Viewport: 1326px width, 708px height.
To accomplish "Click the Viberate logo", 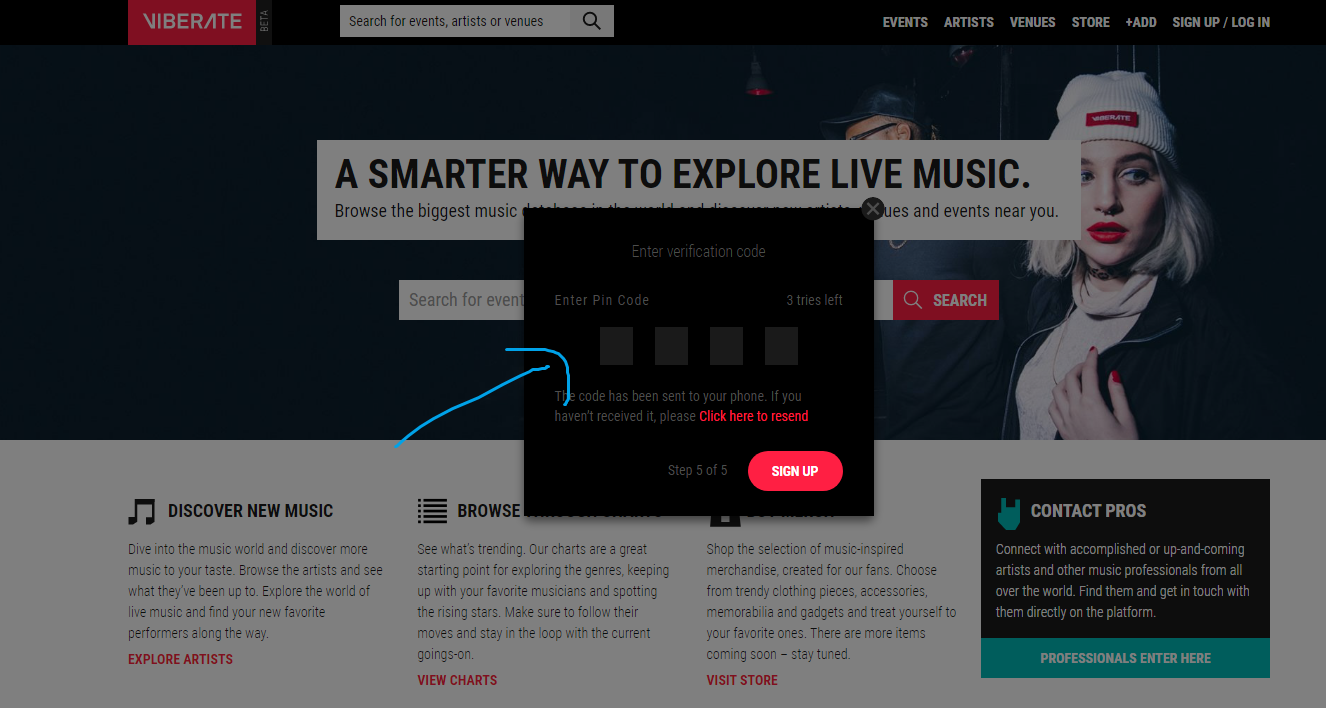I will point(192,22).
